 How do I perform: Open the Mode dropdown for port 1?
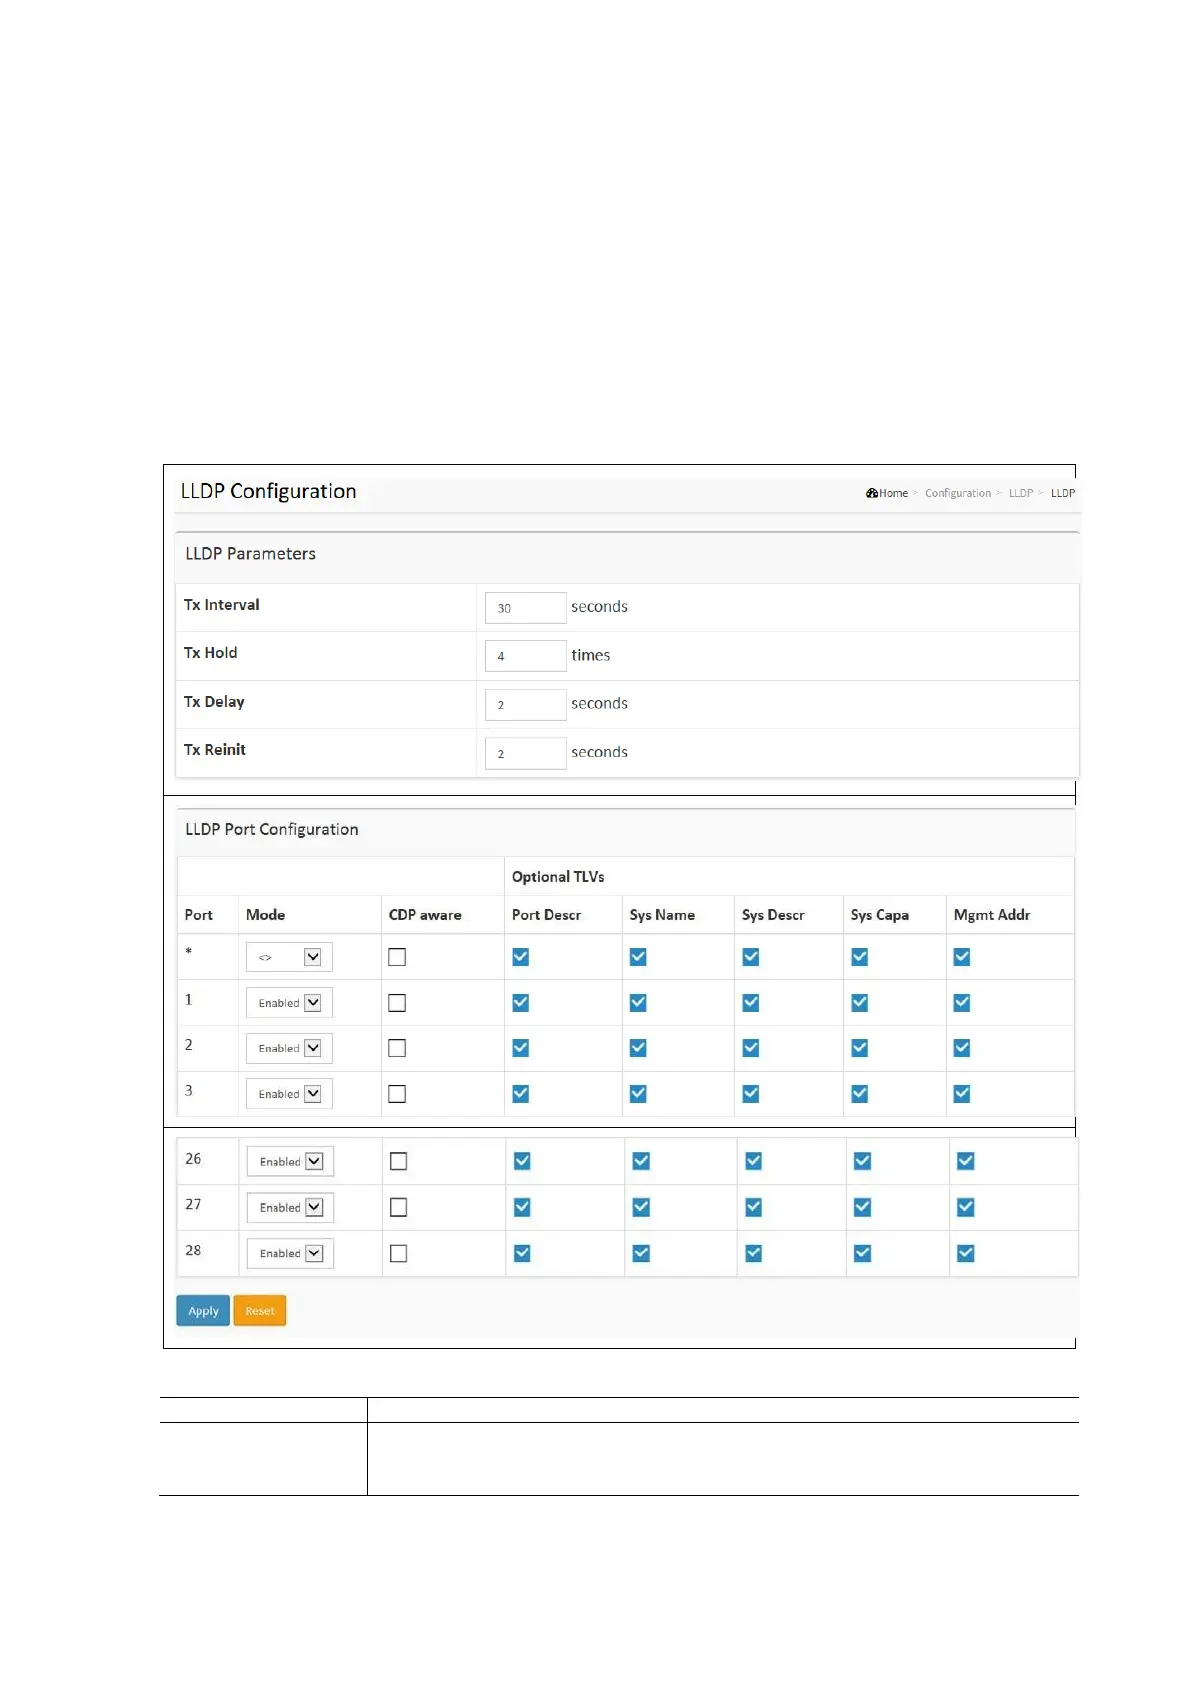point(289,1003)
